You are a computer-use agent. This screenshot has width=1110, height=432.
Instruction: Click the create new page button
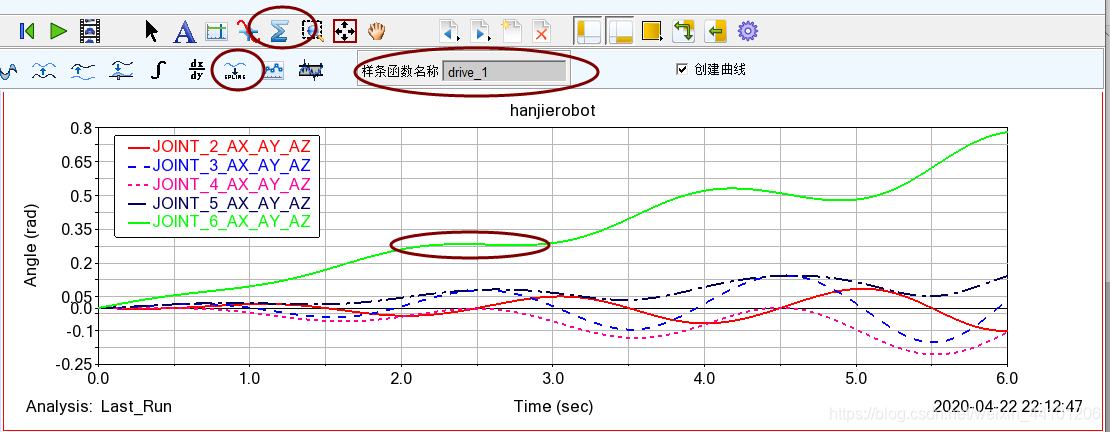click(x=511, y=31)
